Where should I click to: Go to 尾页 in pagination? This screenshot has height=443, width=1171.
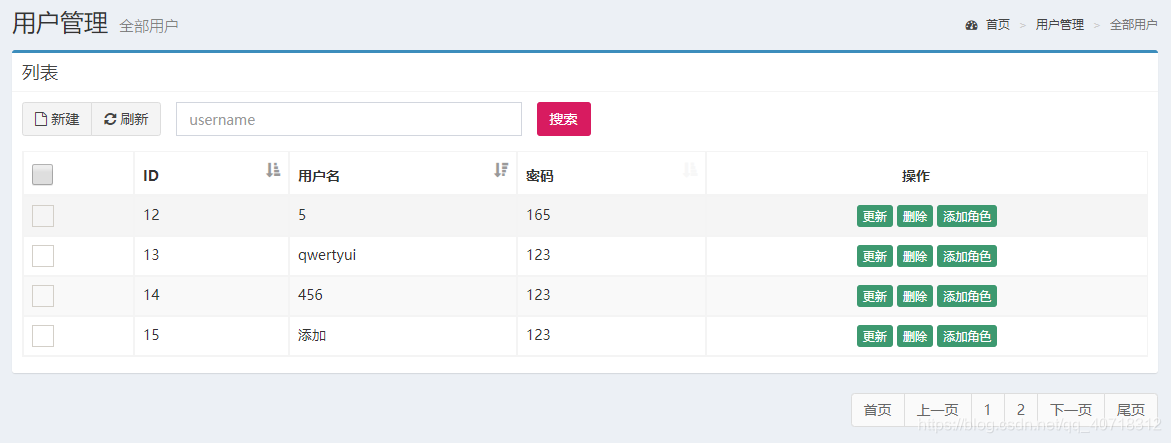click(x=1131, y=410)
